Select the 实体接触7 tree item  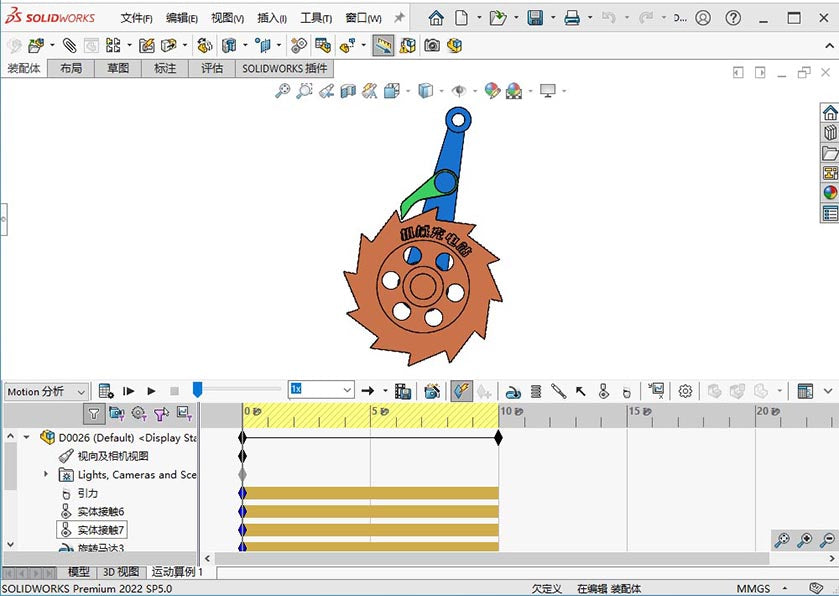(101, 530)
